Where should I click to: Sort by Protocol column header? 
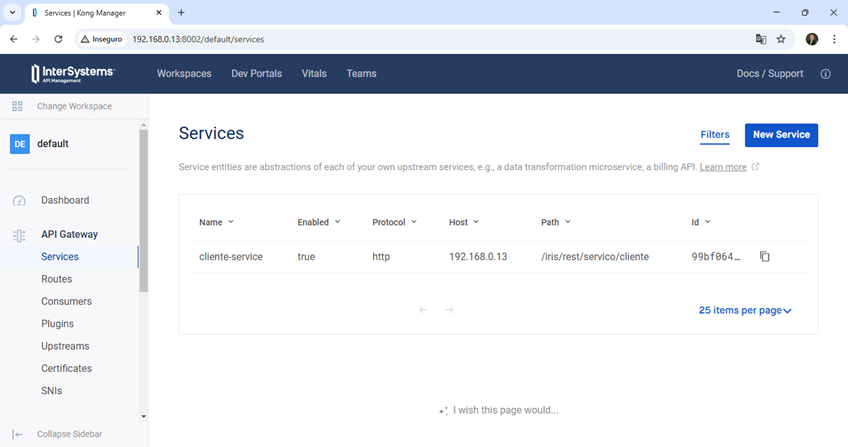point(394,222)
